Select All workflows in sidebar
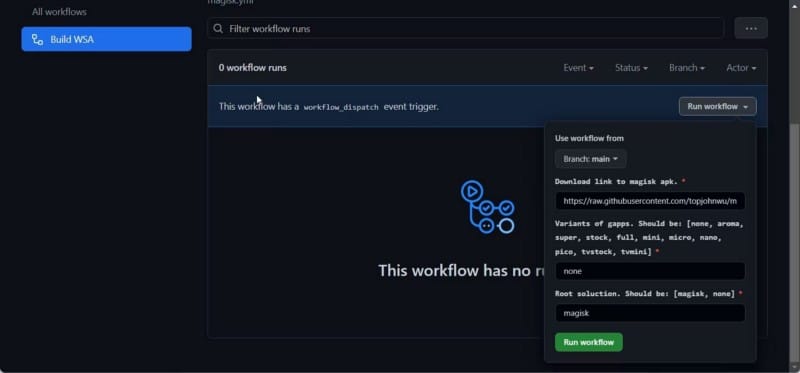 coord(59,12)
